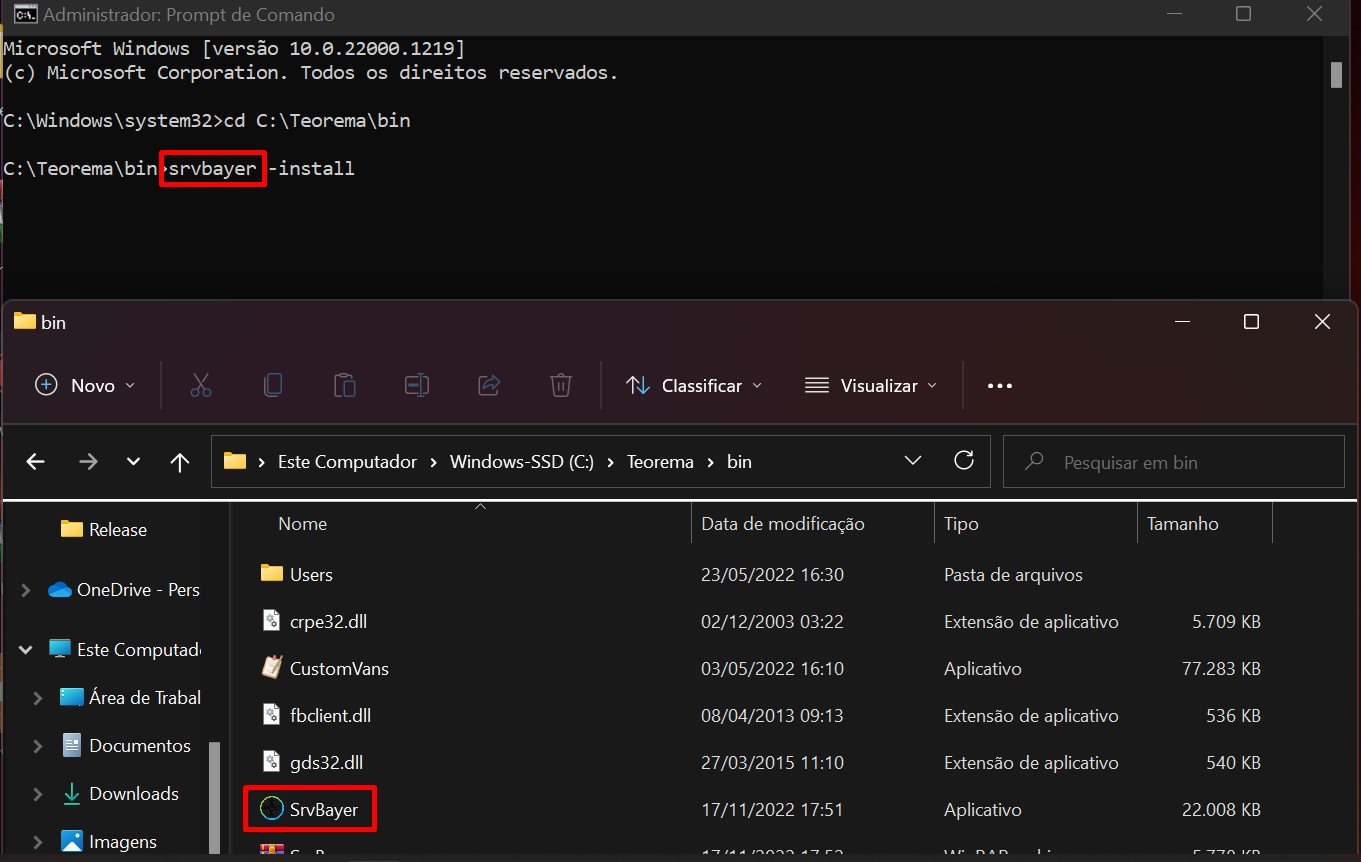Click the SrvBayer application icon
This screenshot has width=1361, height=862.
(x=271, y=809)
